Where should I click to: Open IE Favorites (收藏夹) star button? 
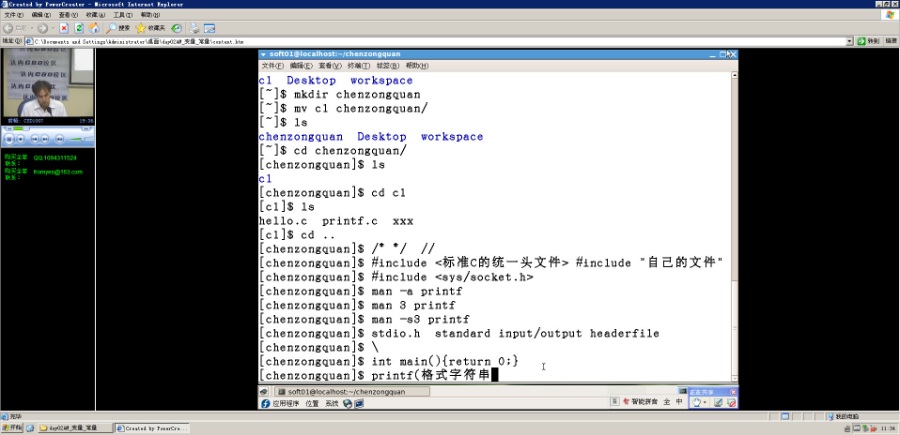150,28
